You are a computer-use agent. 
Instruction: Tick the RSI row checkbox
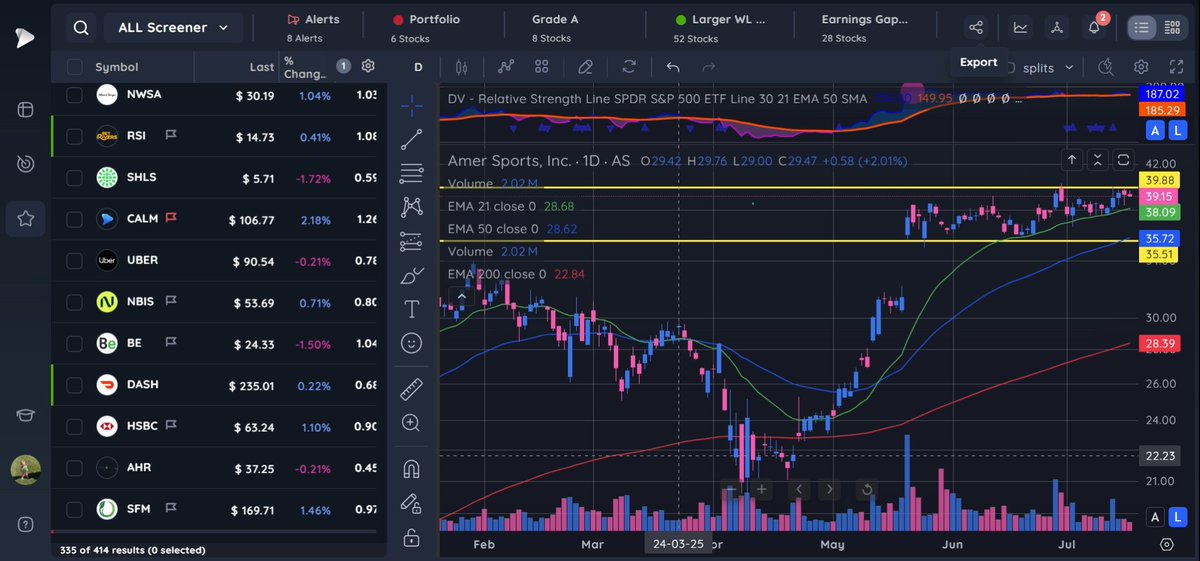pos(74,136)
